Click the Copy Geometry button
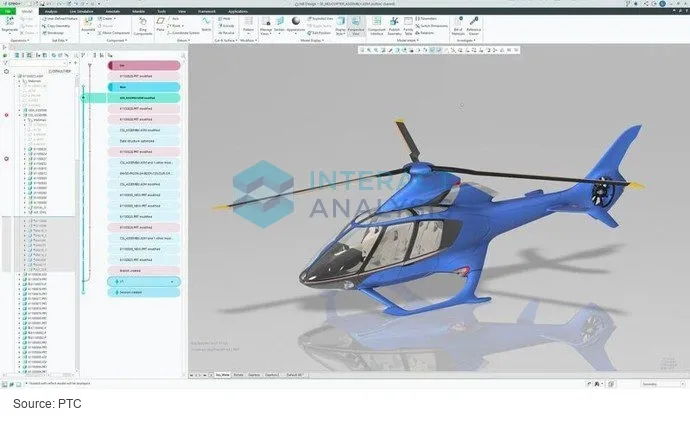The height and width of the screenshot is (421, 690). pos(56,26)
